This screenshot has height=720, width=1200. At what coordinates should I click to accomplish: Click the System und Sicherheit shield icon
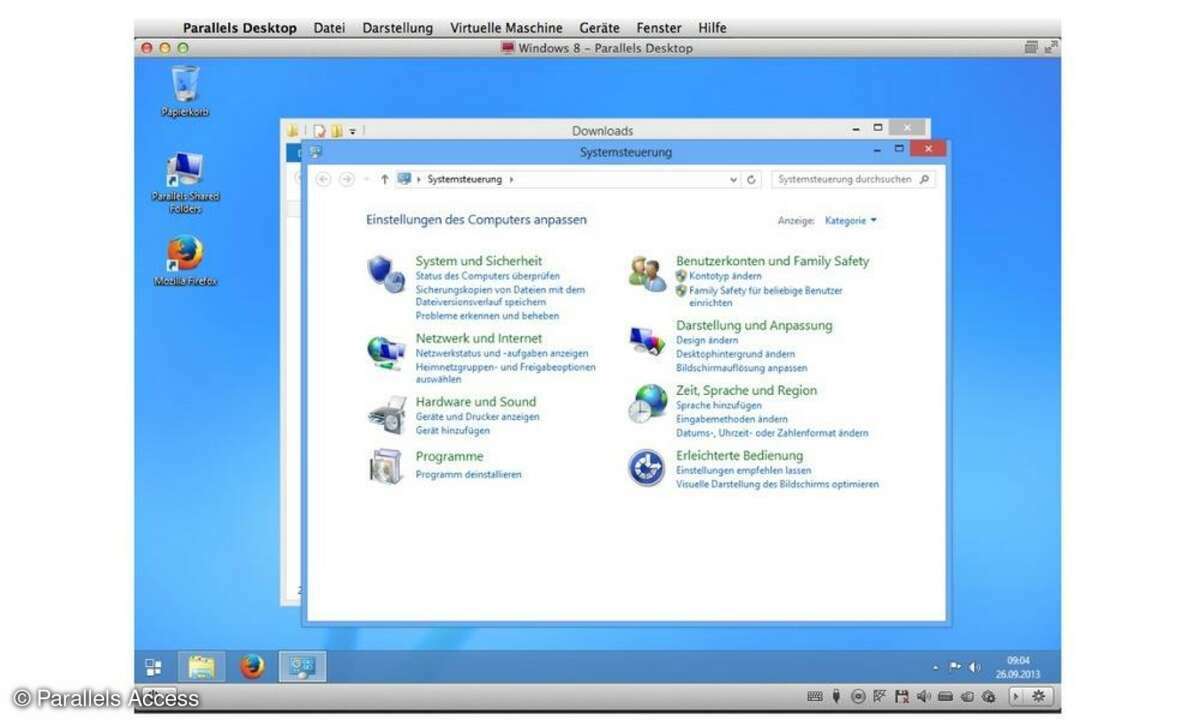click(x=386, y=272)
